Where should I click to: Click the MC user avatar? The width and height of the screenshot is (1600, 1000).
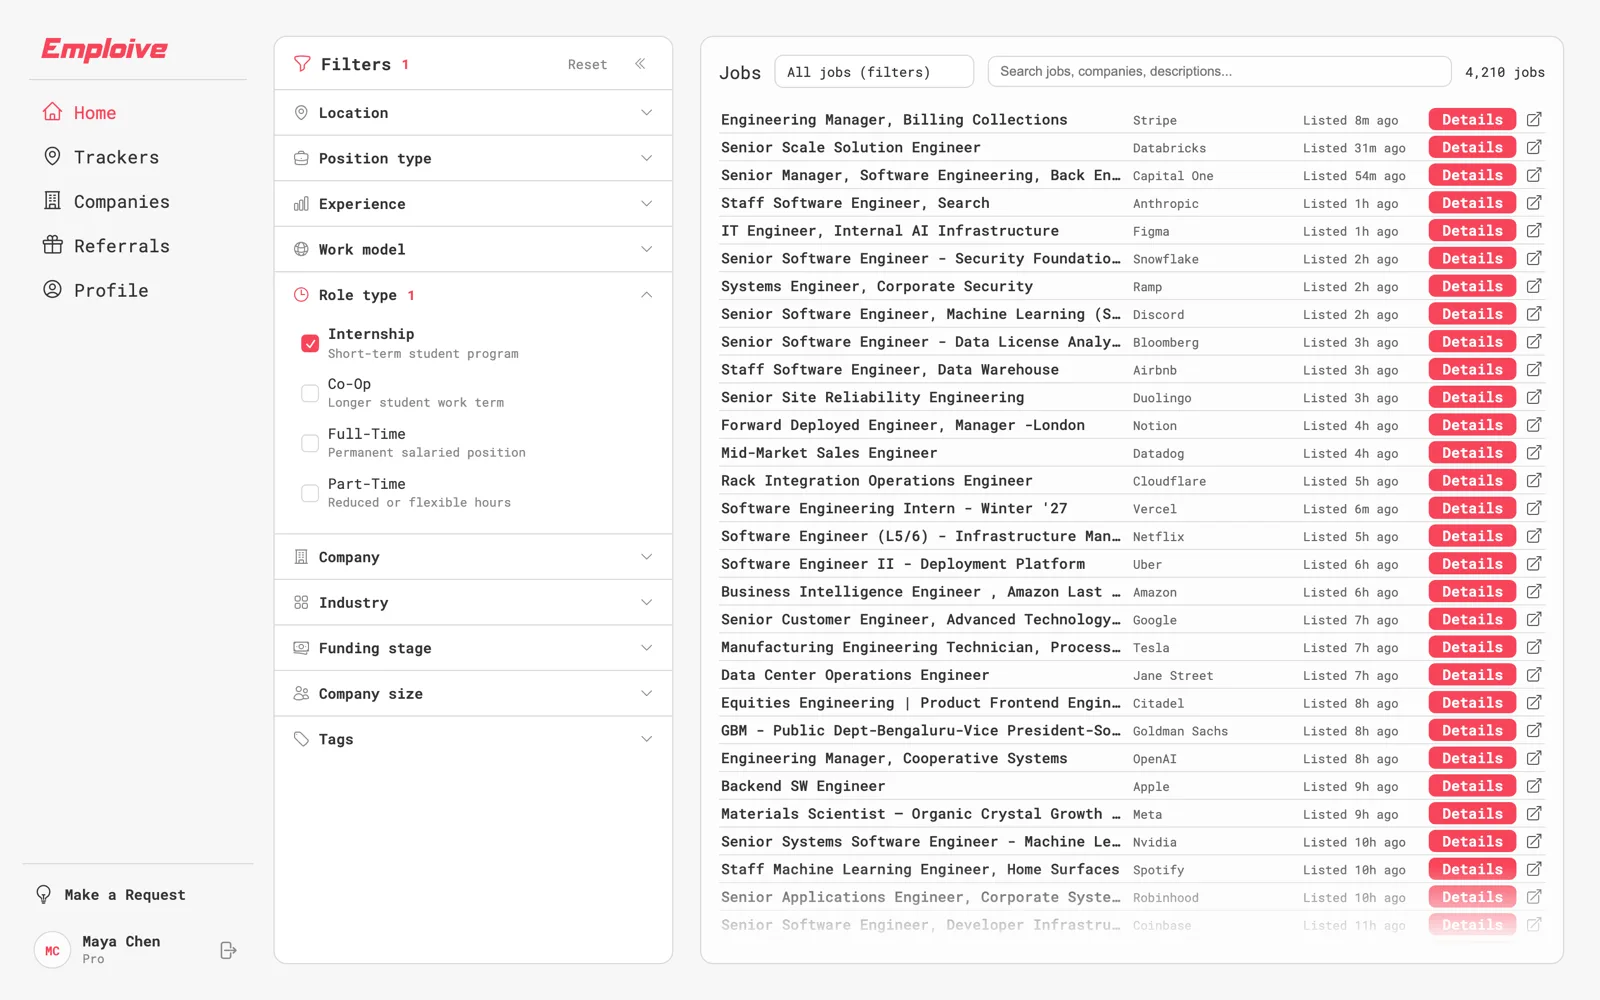tap(52, 950)
